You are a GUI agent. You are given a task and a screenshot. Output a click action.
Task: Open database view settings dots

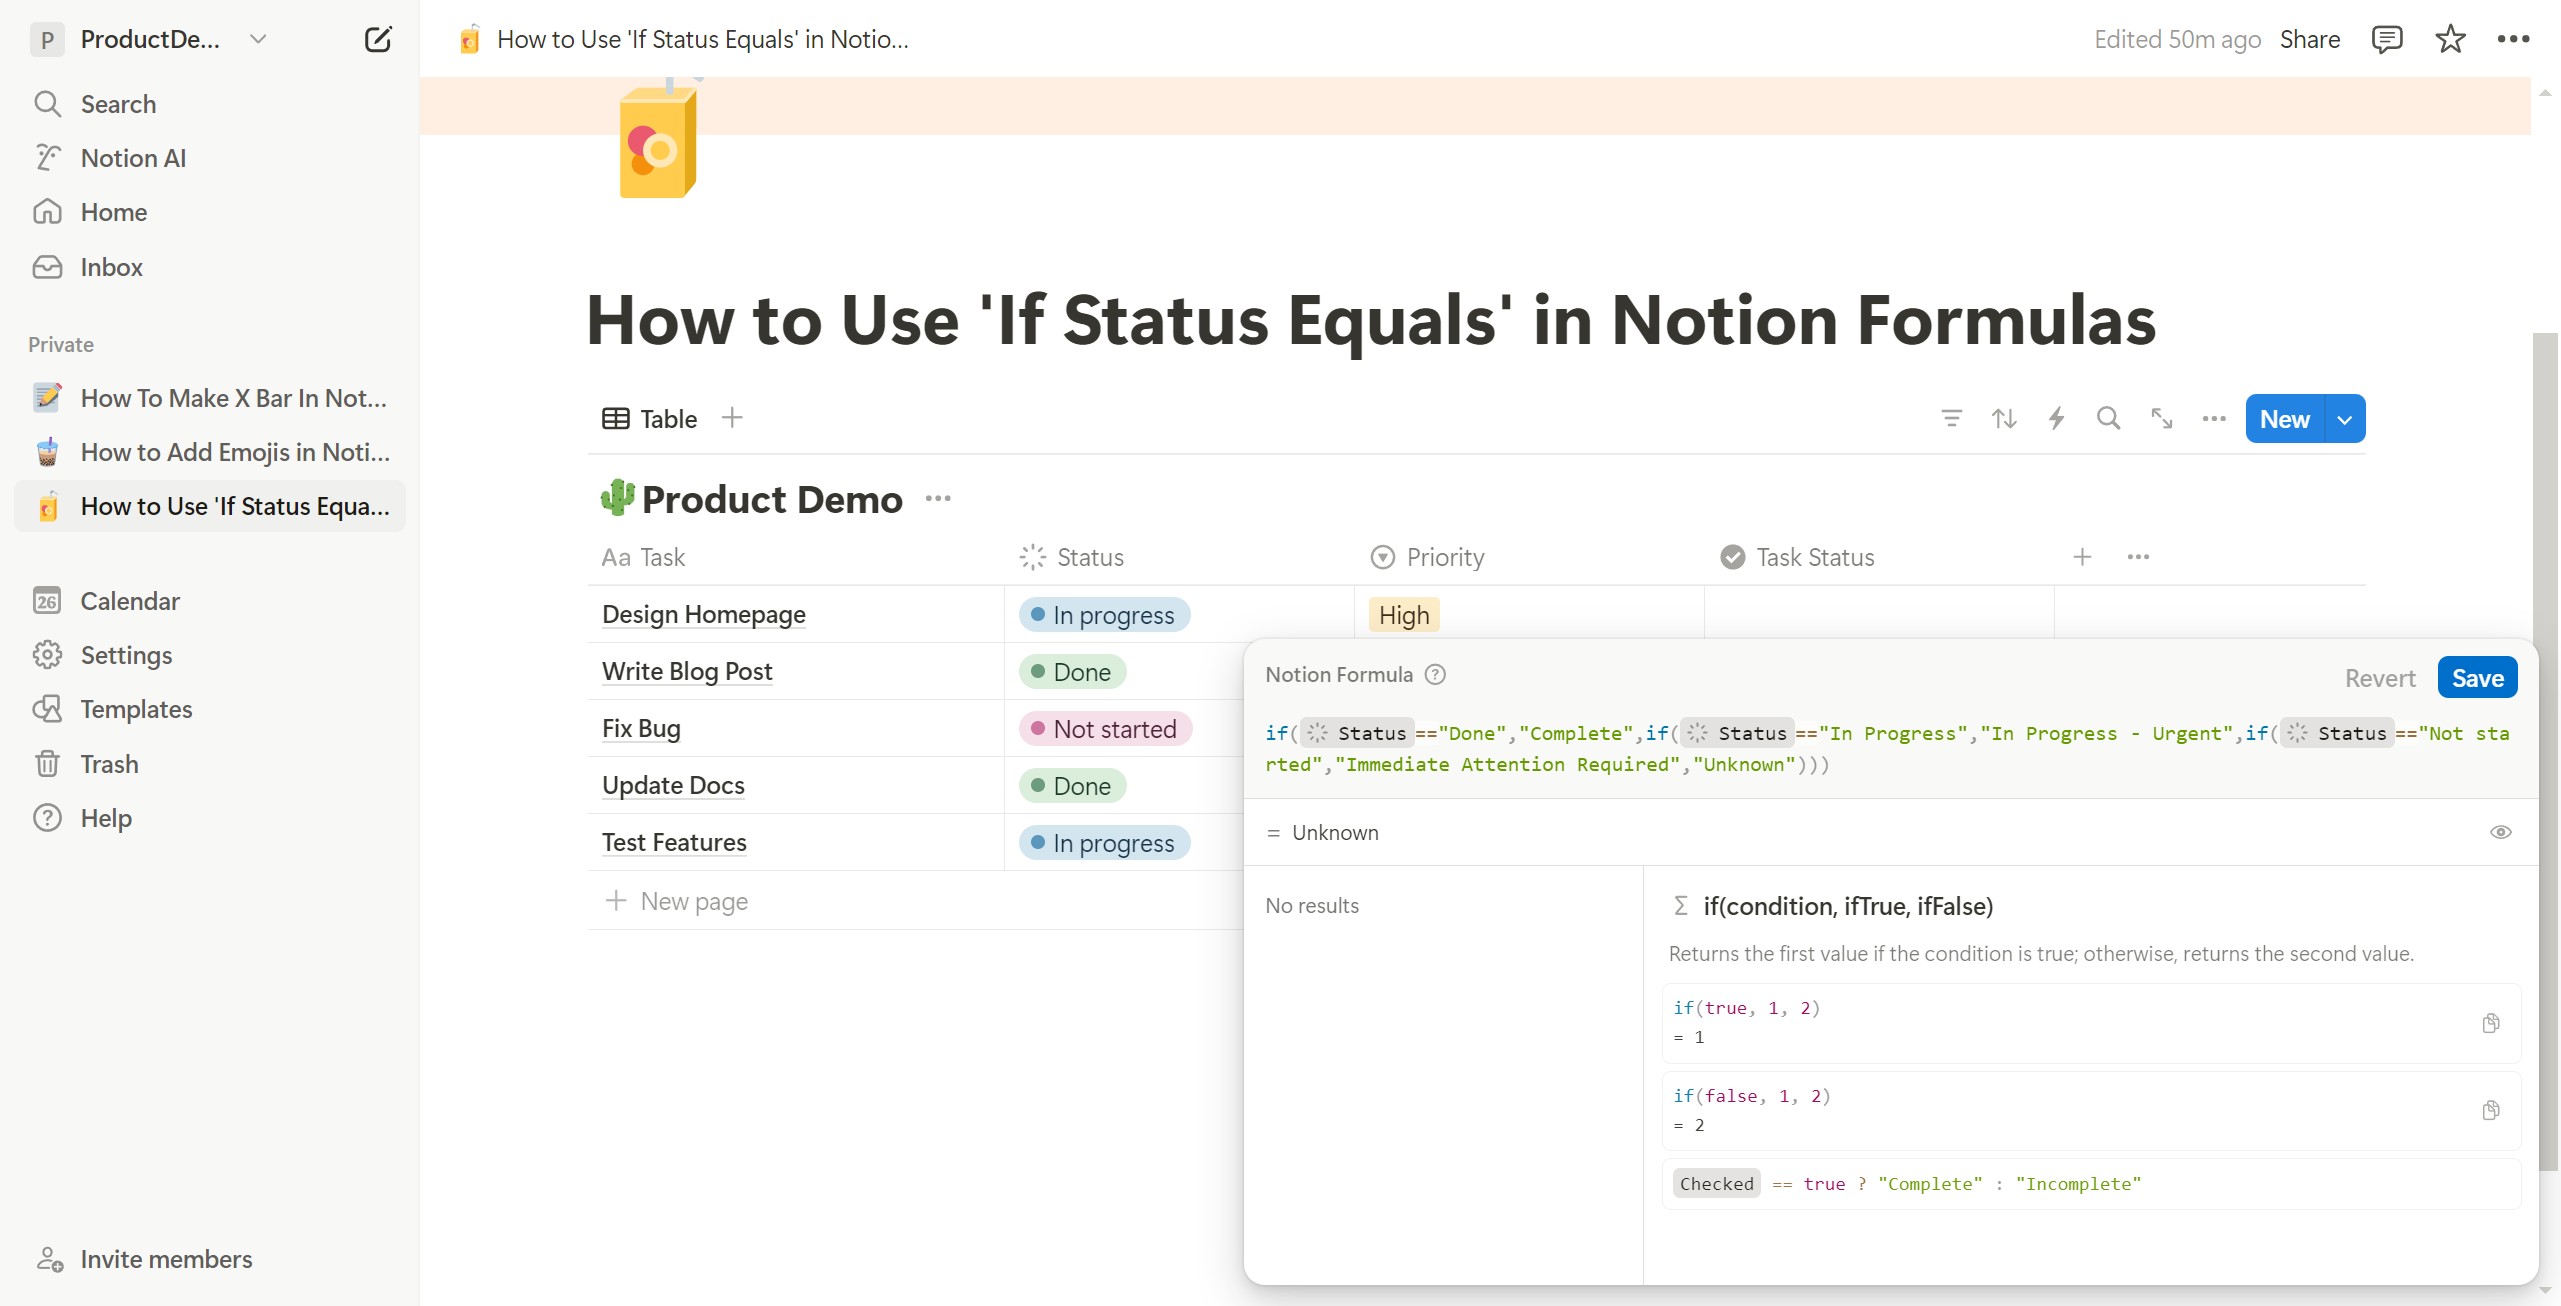point(2214,418)
